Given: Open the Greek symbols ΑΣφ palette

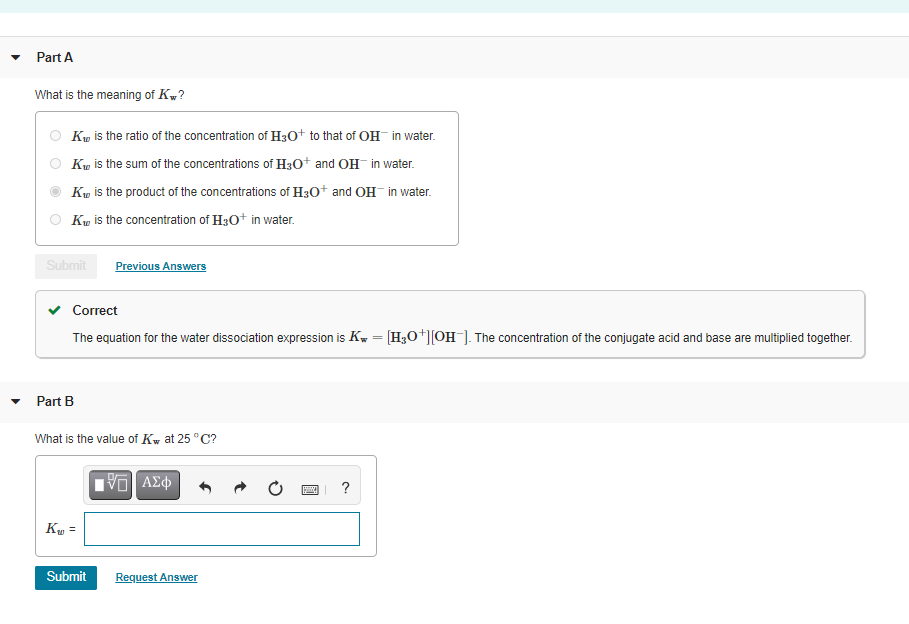Looking at the screenshot, I should (x=157, y=484).
